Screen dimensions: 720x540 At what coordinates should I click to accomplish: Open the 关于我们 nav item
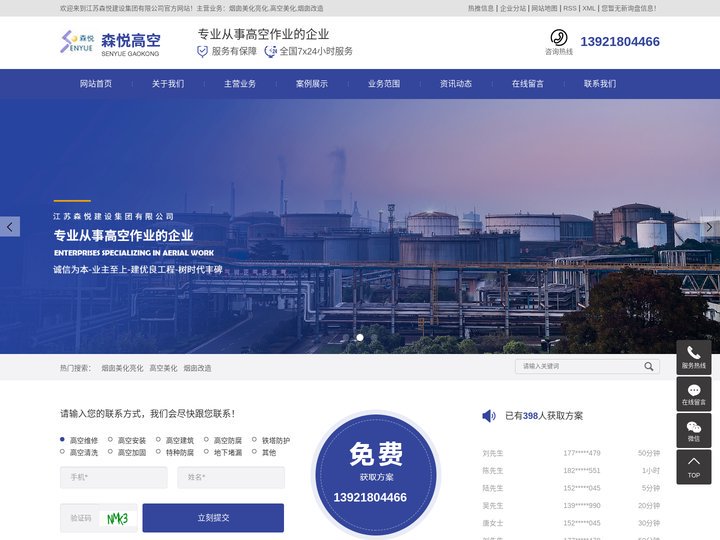coord(168,84)
